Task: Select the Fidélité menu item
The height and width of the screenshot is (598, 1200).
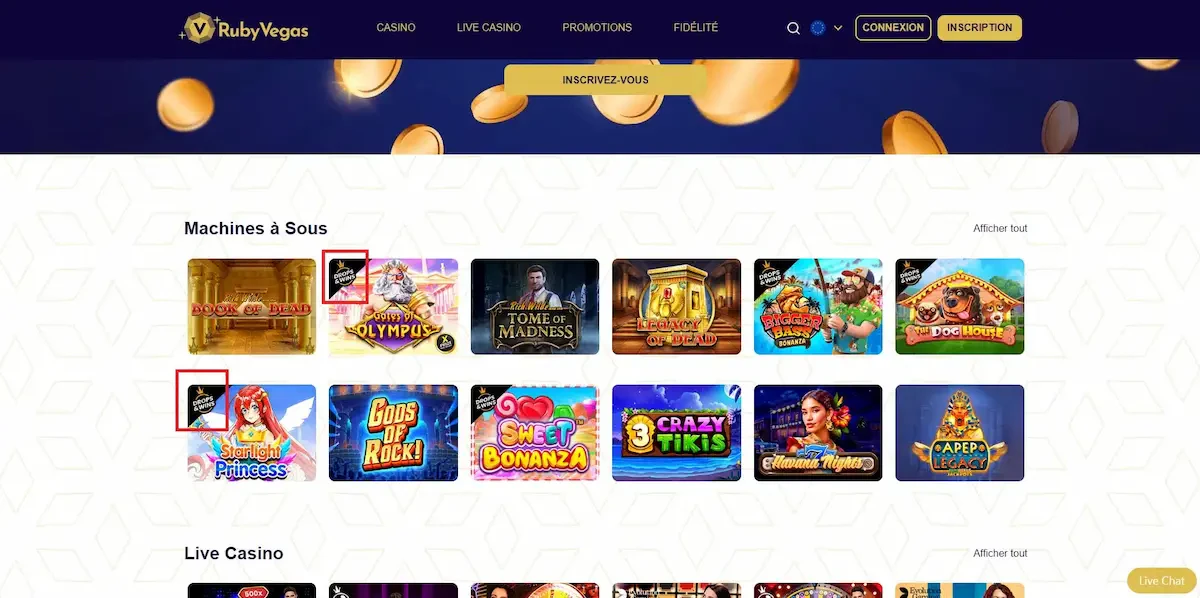Action: 696,28
